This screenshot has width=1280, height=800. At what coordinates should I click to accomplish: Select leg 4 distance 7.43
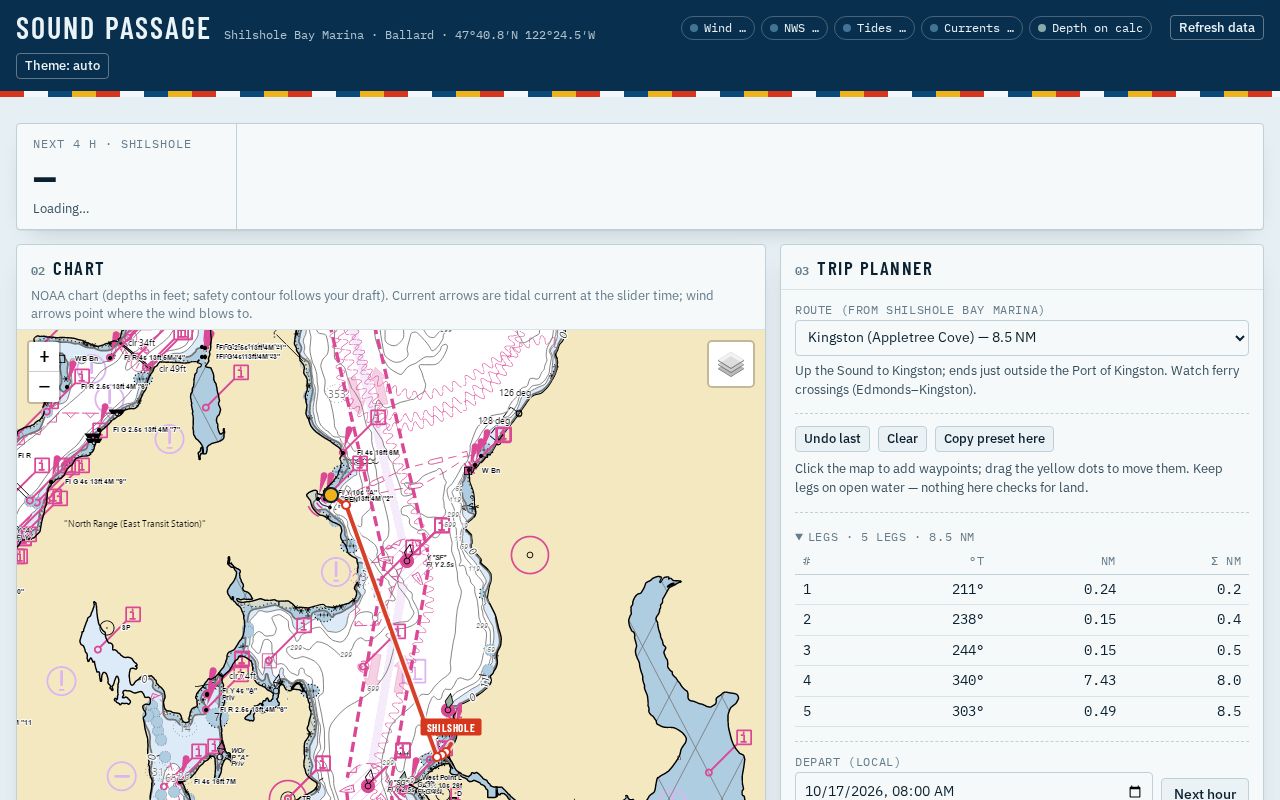(1099, 681)
